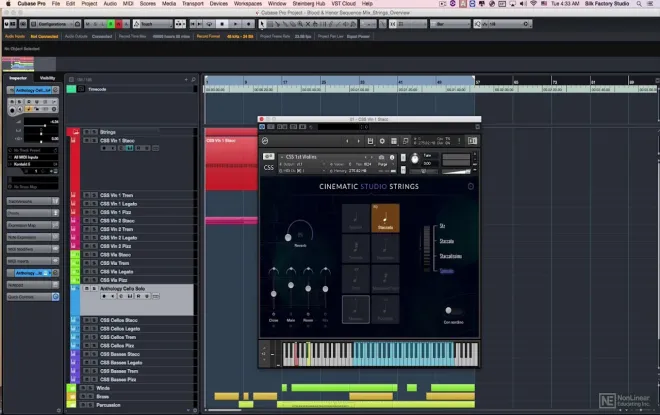Switch to the Inspector tab
The height and width of the screenshot is (415, 660).
coord(18,78)
